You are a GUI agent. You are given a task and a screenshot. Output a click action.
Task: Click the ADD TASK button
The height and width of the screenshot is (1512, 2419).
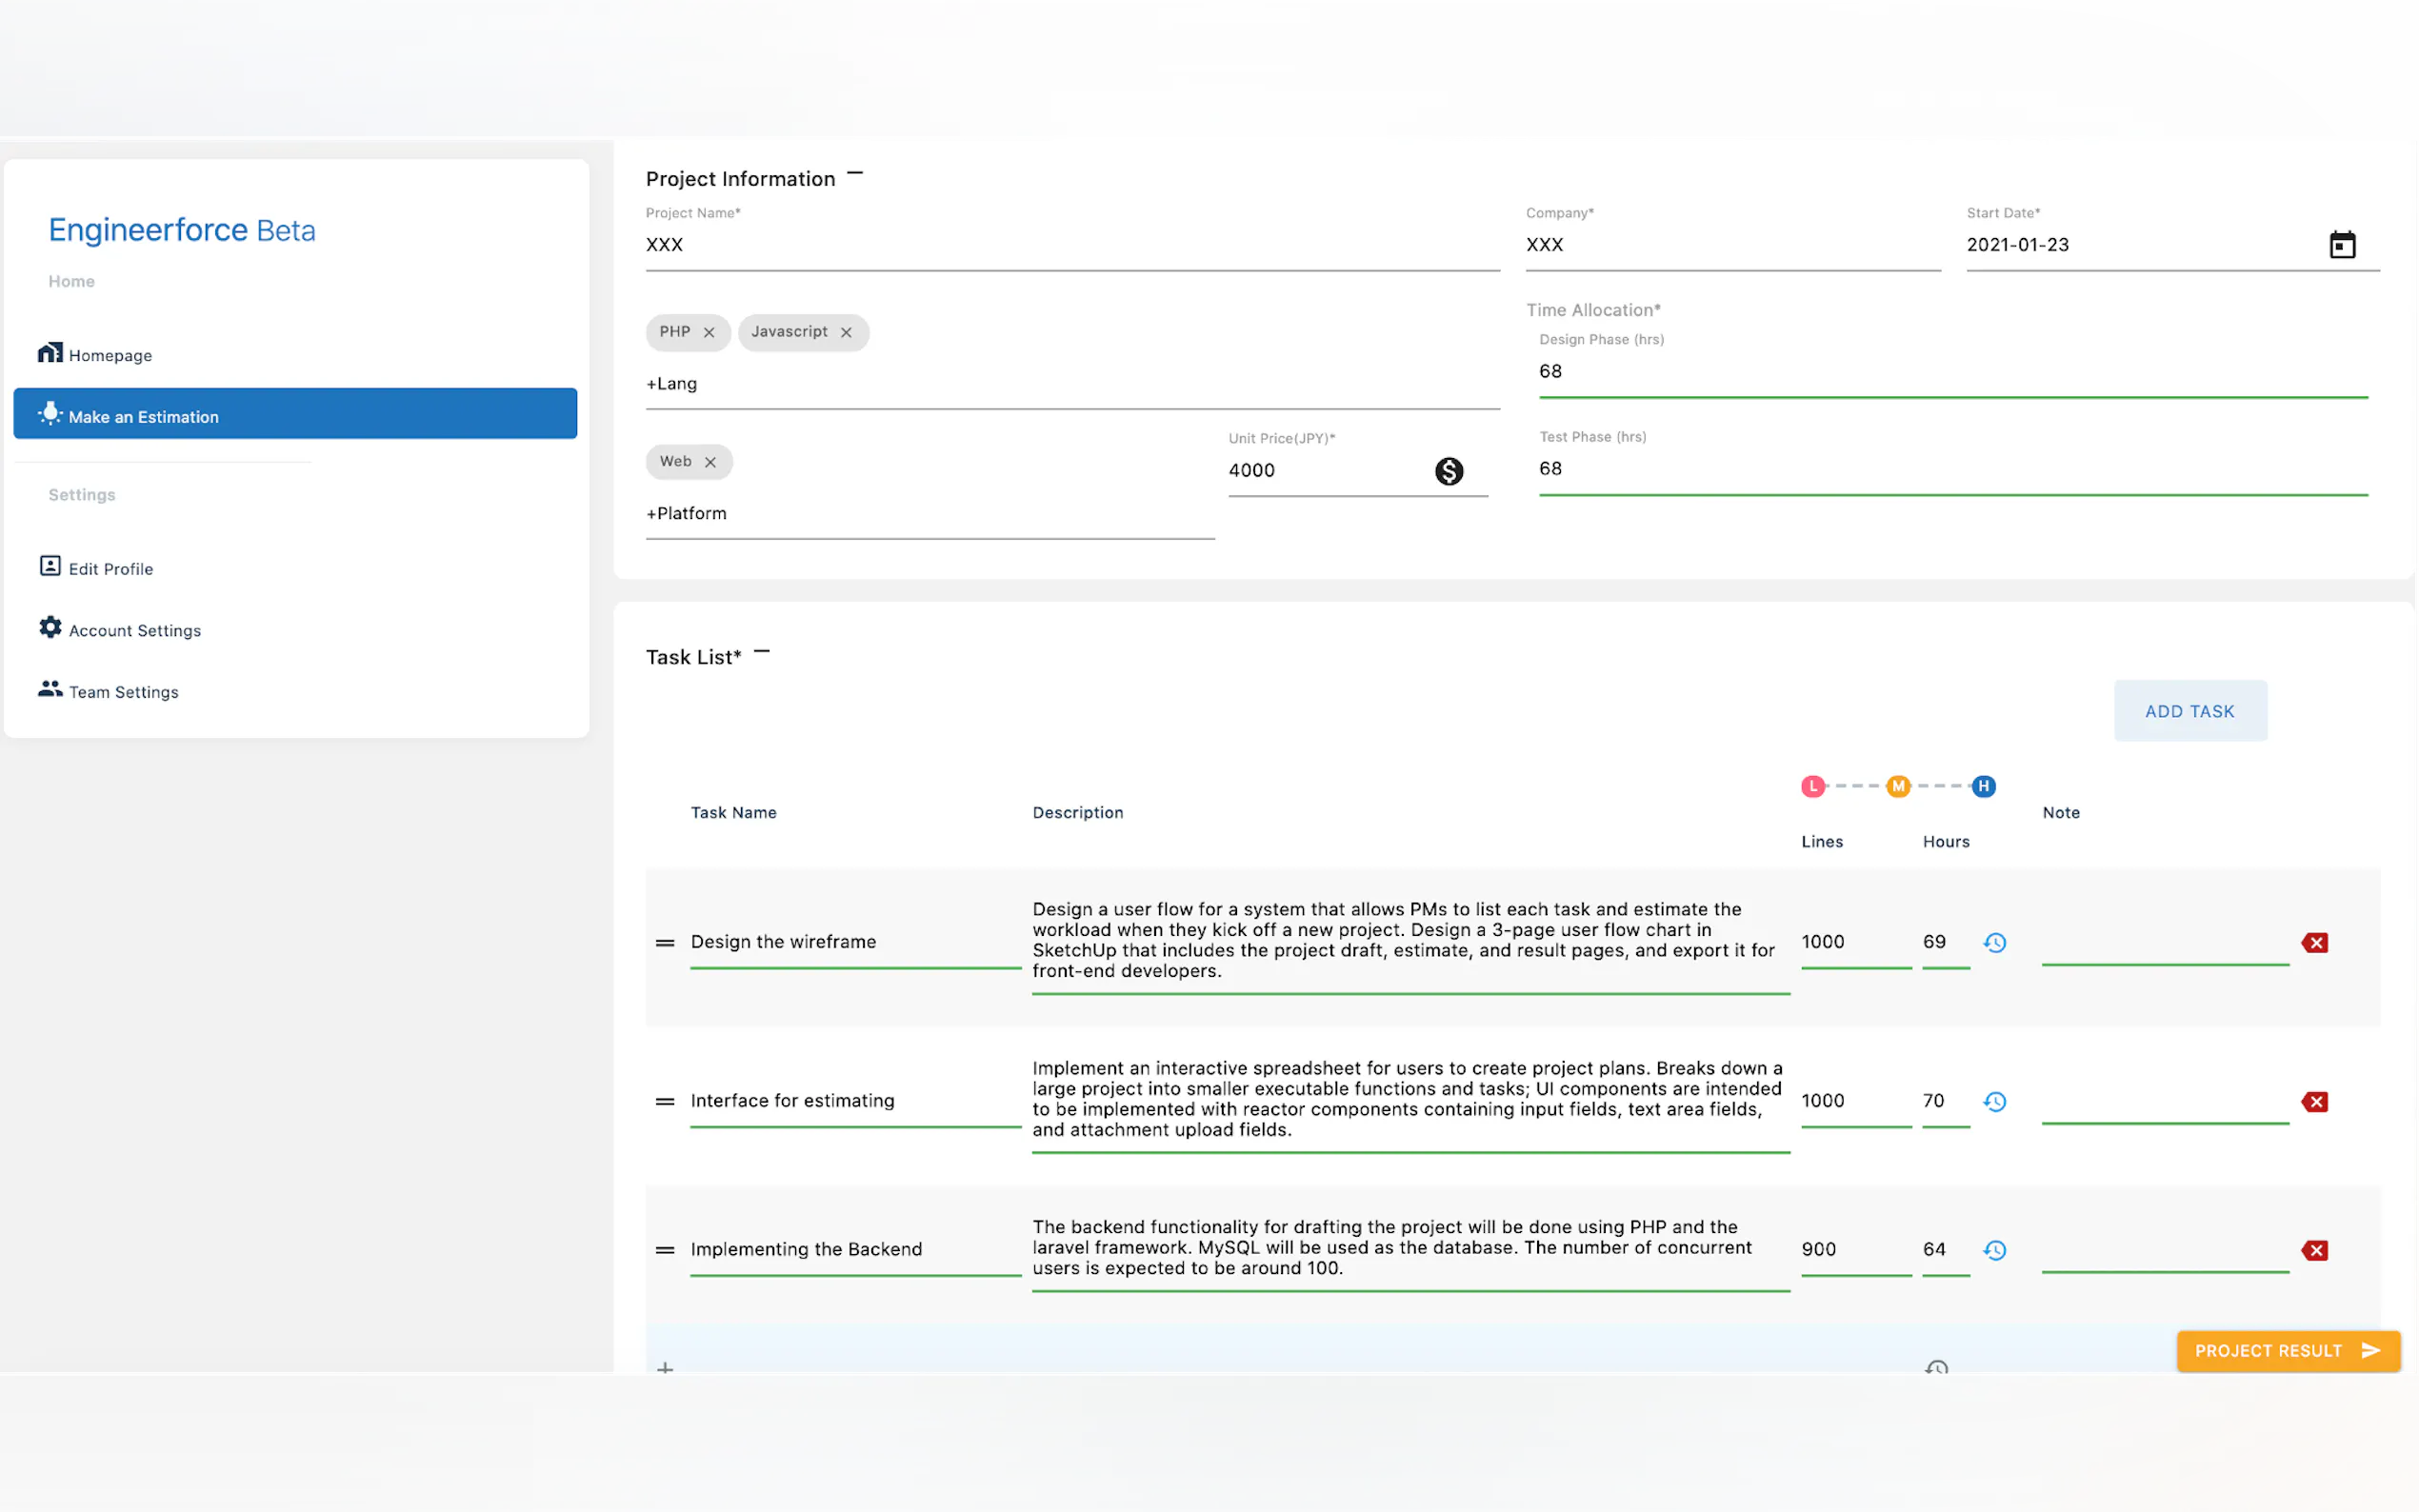pyautogui.click(x=2189, y=711)
